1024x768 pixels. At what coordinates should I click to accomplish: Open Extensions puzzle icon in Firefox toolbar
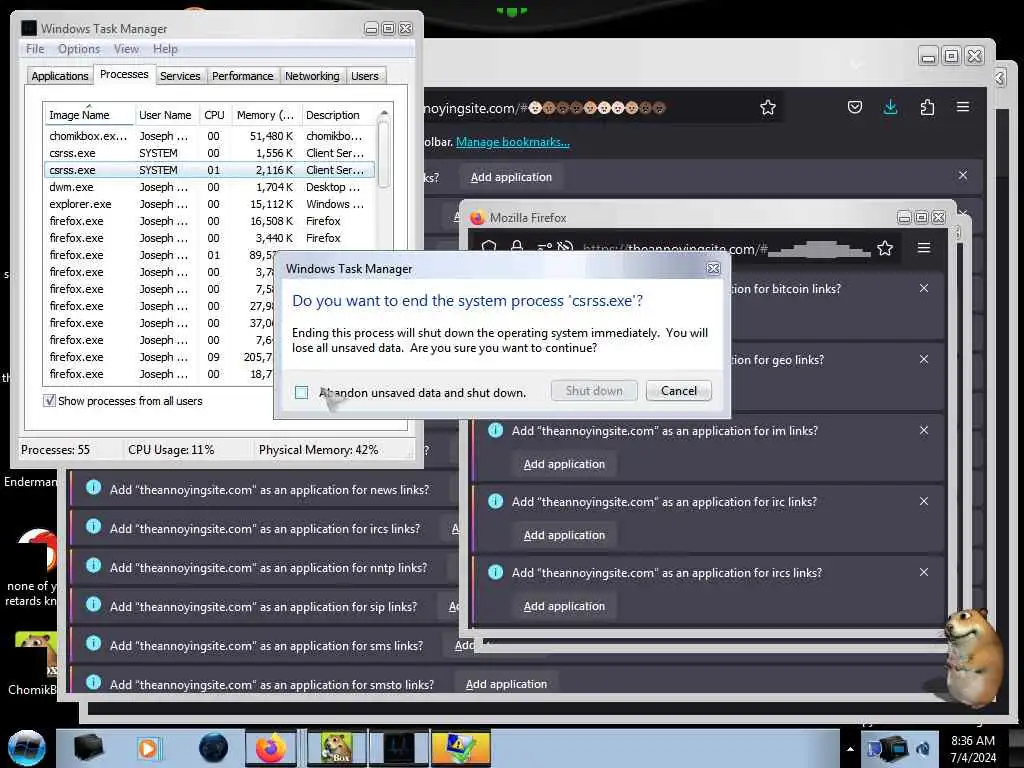(927, 107)
